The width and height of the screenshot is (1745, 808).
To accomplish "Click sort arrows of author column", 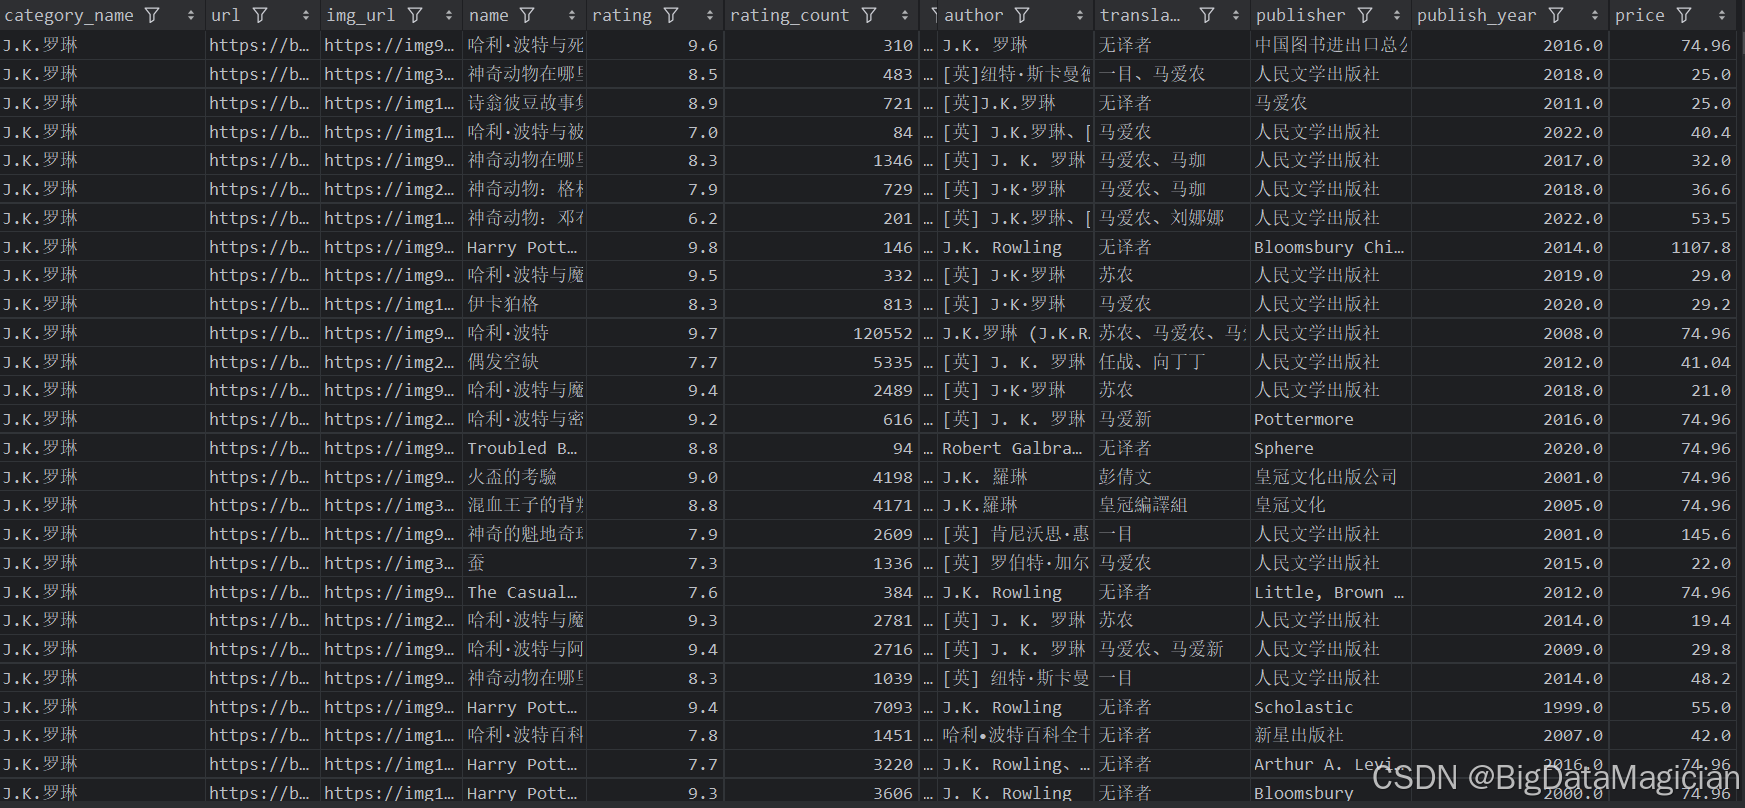I will coord(1080,15).
